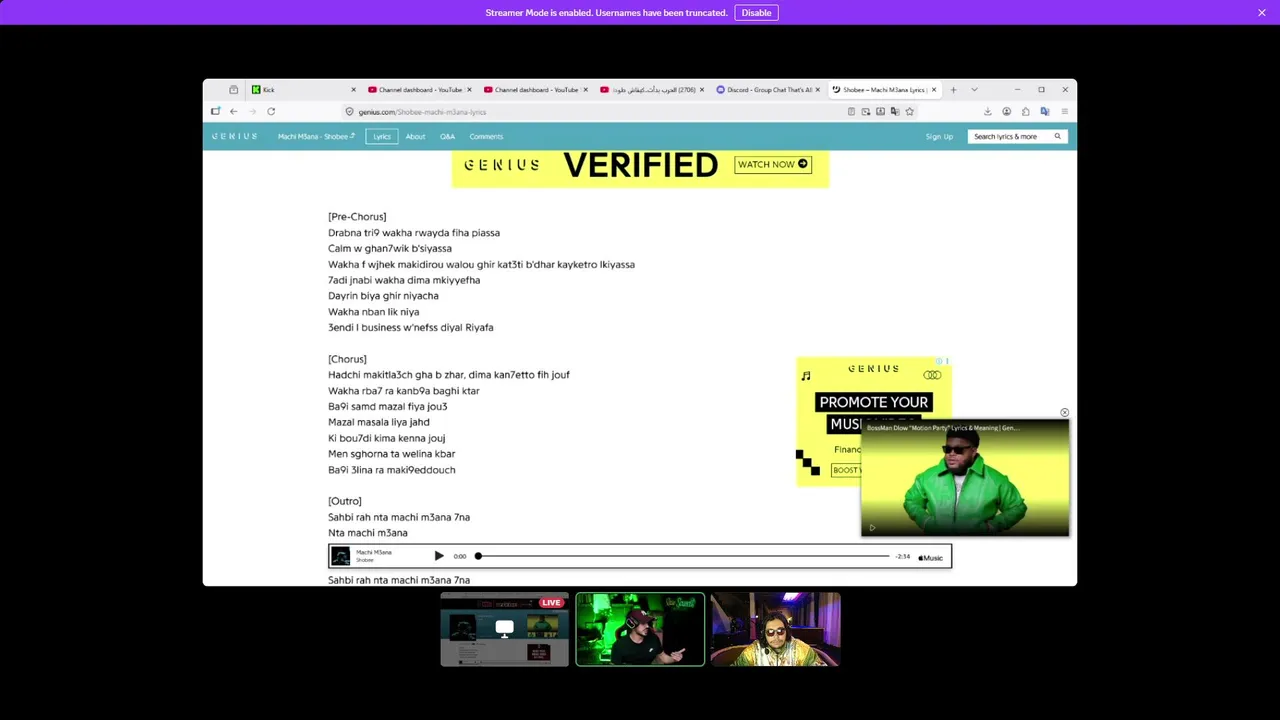Open the browser hamburger menu
This screenshot has width=1280, height=720.
coord(1064,112)
